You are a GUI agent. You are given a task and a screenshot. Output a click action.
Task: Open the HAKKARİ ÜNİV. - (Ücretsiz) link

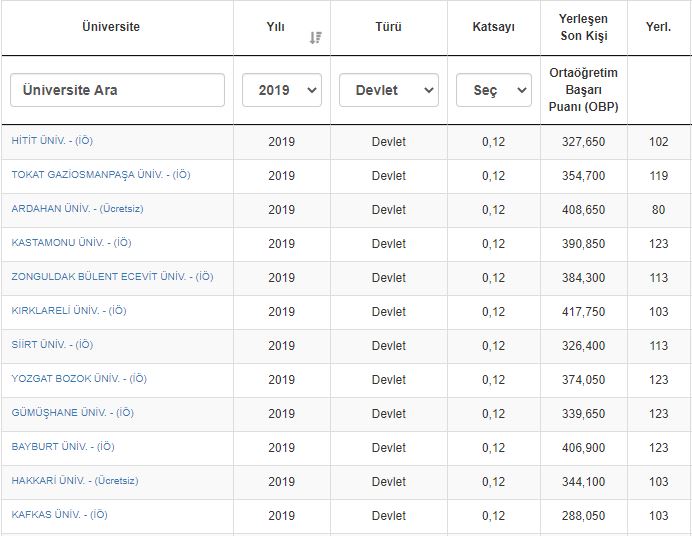pos(75,480)
